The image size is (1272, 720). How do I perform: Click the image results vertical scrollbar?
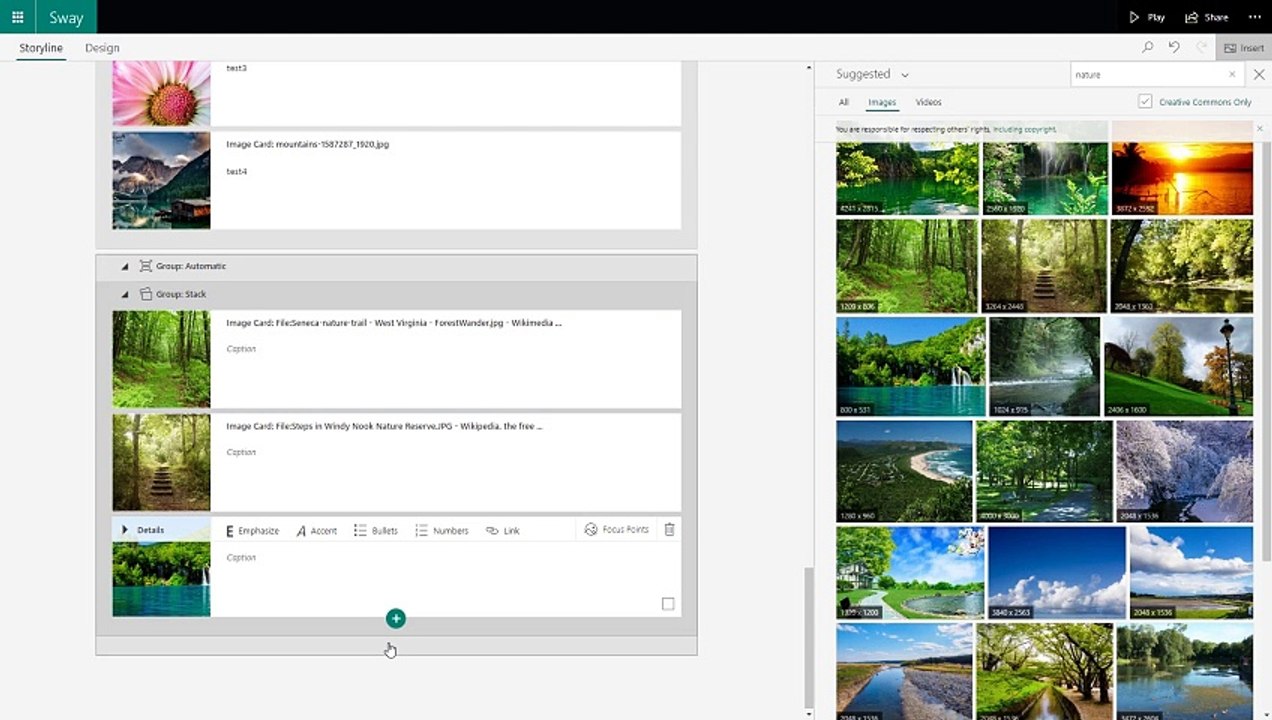1264,350
